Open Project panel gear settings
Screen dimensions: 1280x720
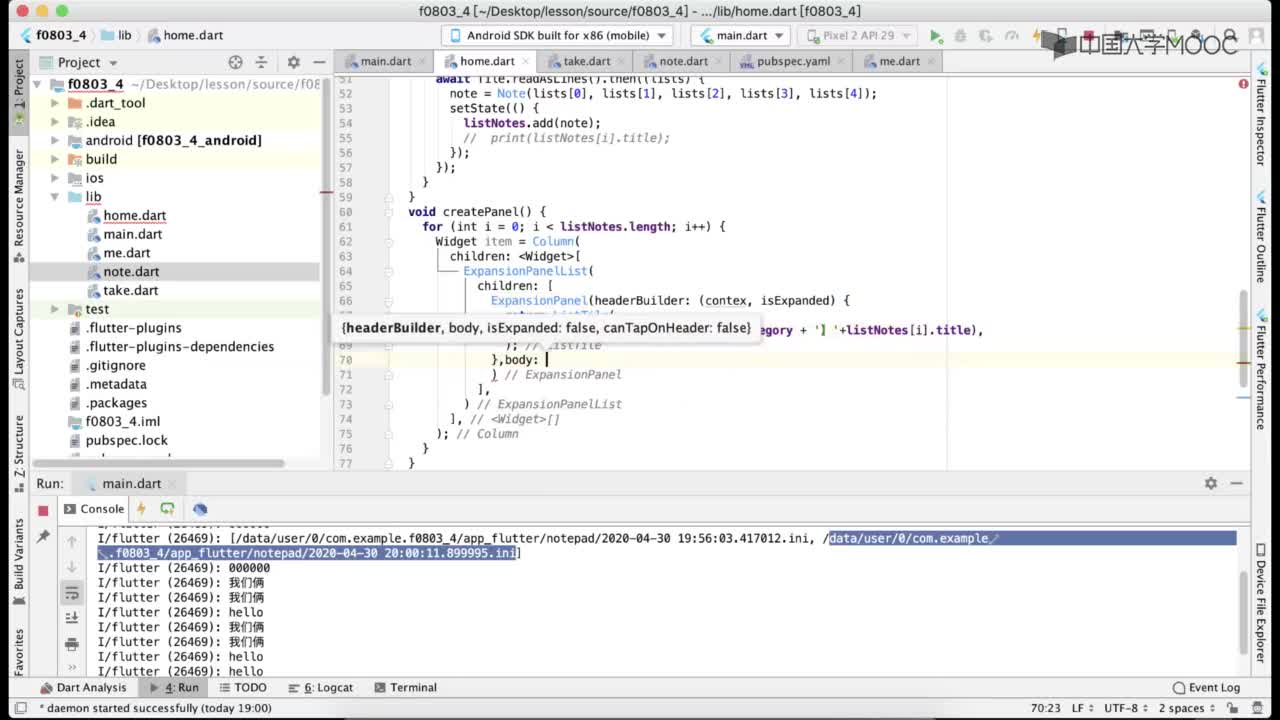coord(293,62)
